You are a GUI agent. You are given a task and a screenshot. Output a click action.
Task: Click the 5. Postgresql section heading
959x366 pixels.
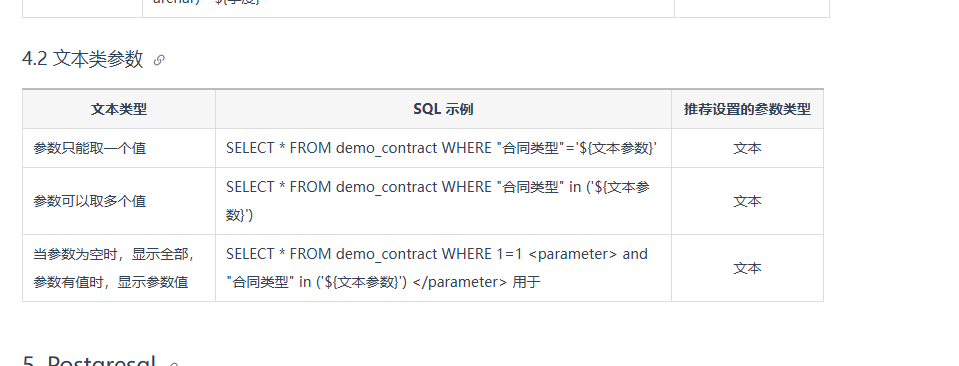(89, 362)
